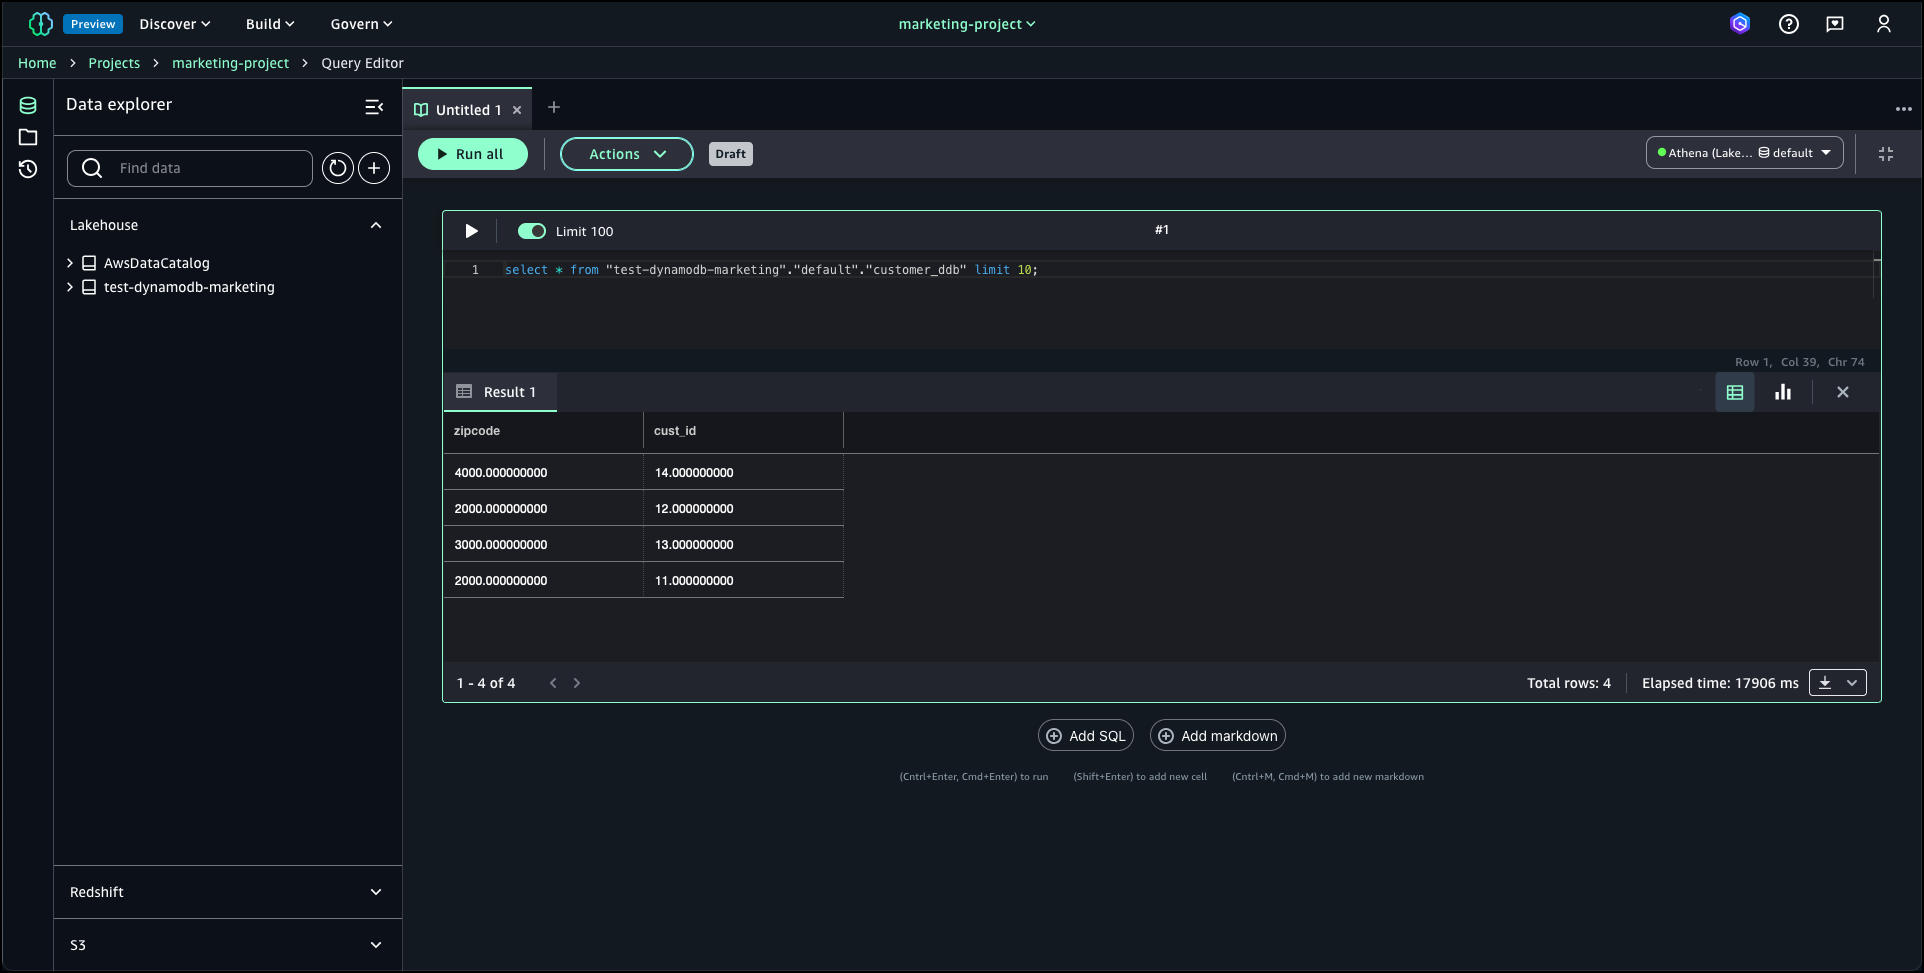Screen dimensions: 1924x973
Task: Click the 1 - 4 of 4 pagination text
Action: (486, 683)
